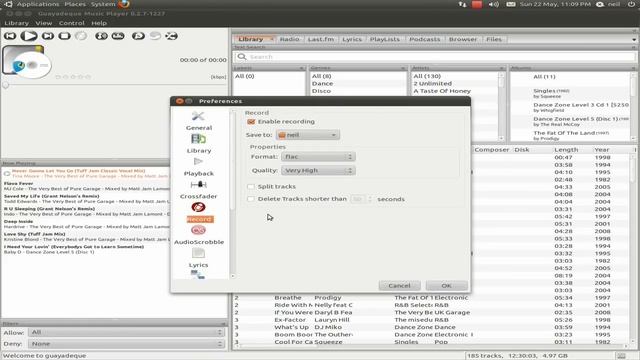Open the tab list arrow beside Files tab
Screen dimensions: 640x360
coord(633,40)
